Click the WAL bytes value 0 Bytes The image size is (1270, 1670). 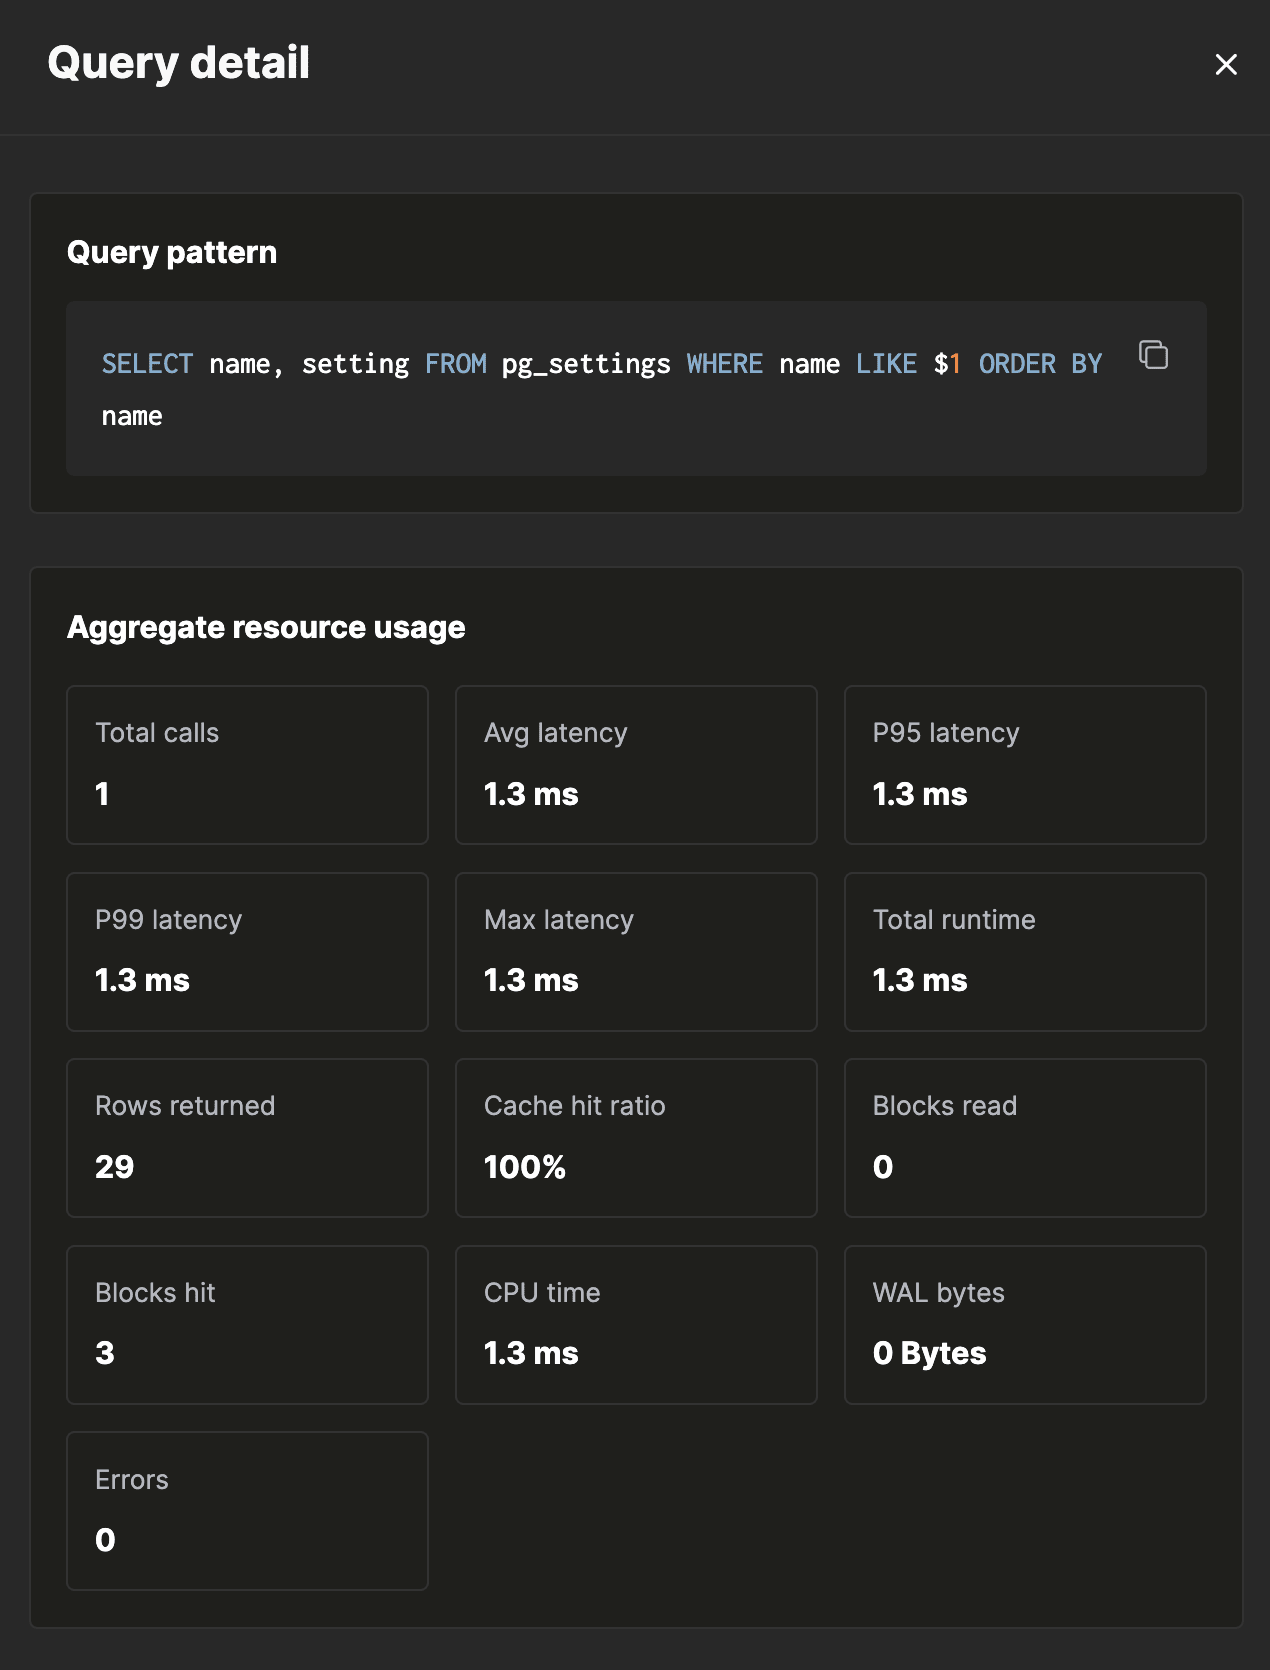tap(930, 1353)
